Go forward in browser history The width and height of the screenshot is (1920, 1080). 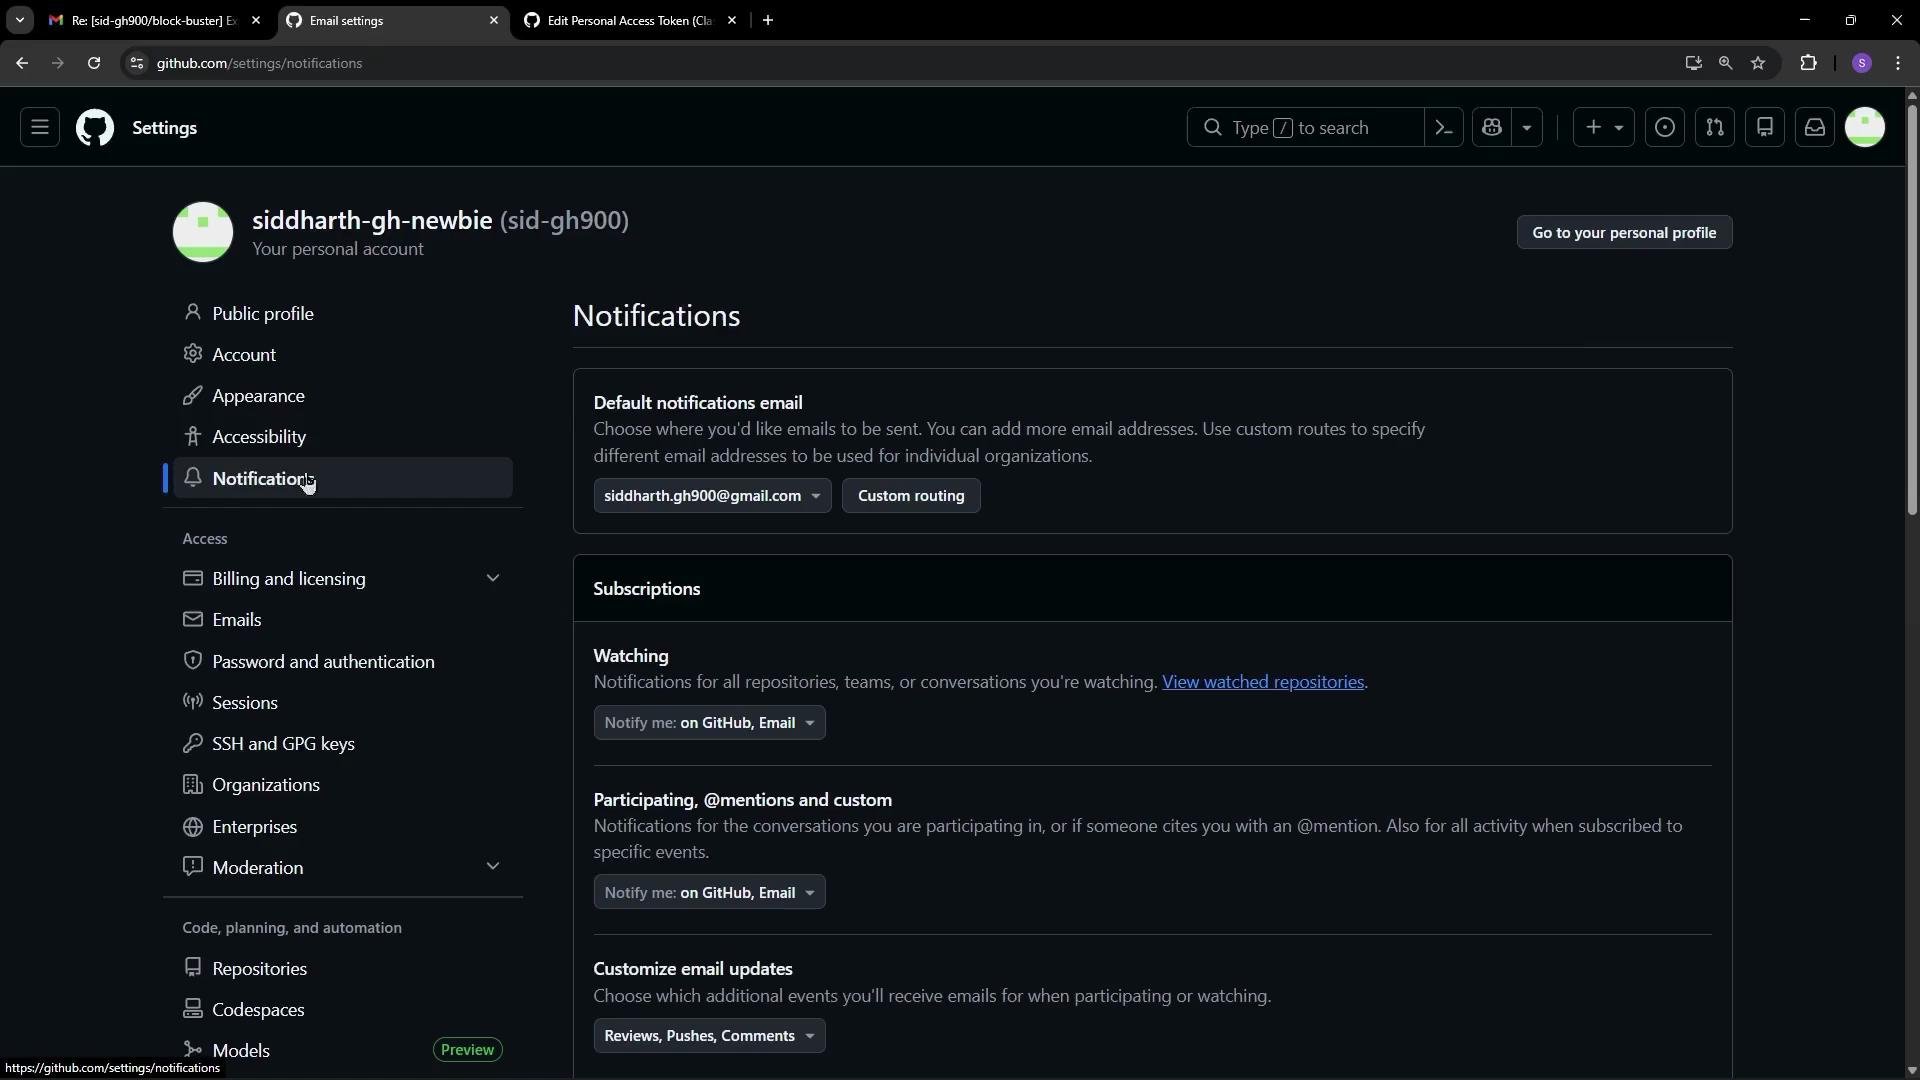[58, 63]
